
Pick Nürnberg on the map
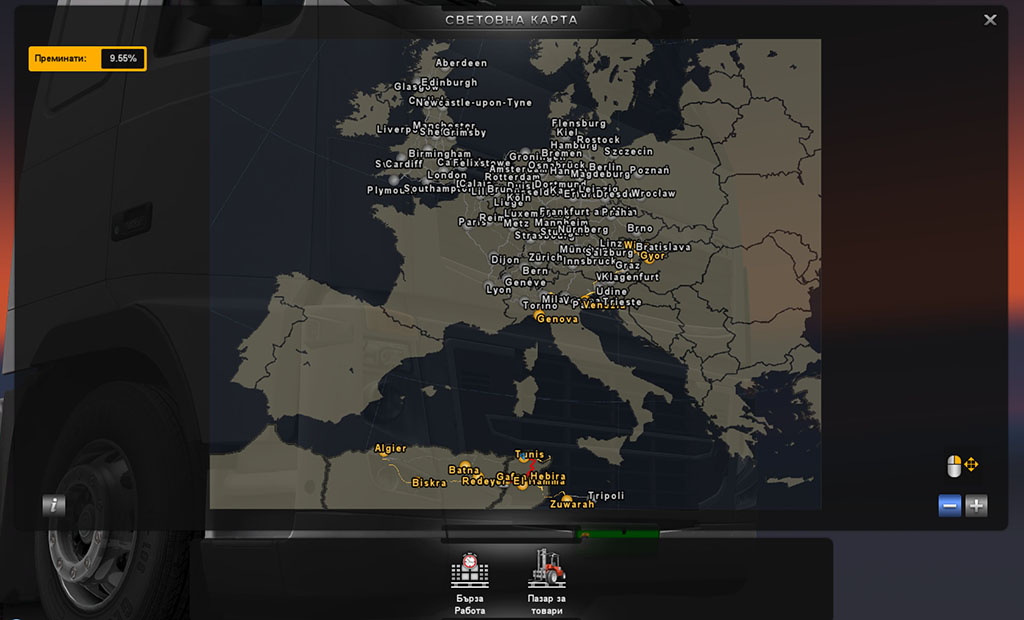tap(583, 229)
